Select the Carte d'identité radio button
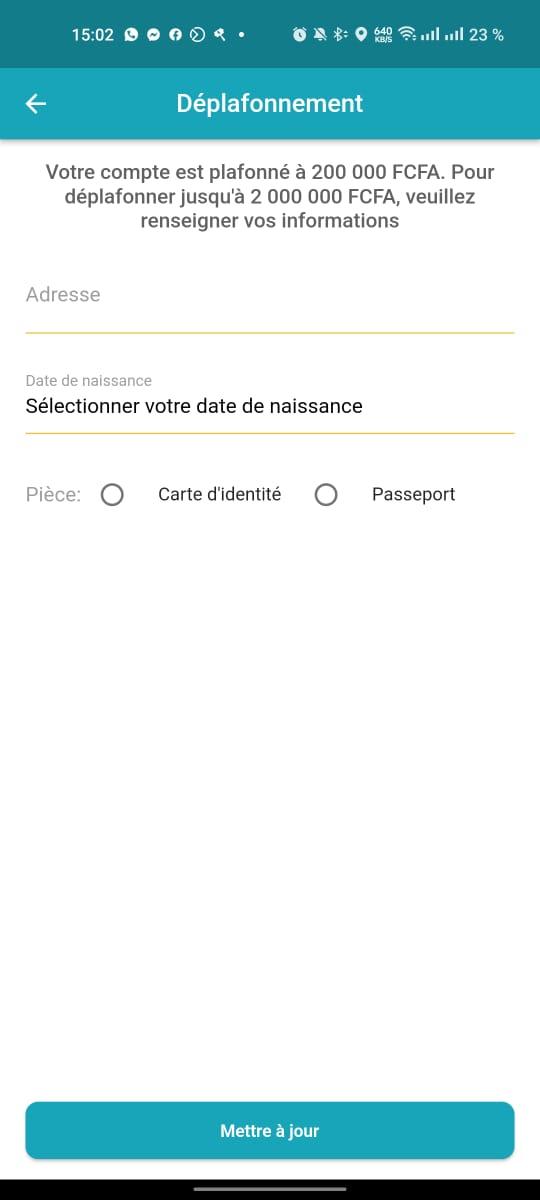The width and height of the screenshot is (540, 1200). (x=112, y=495)
